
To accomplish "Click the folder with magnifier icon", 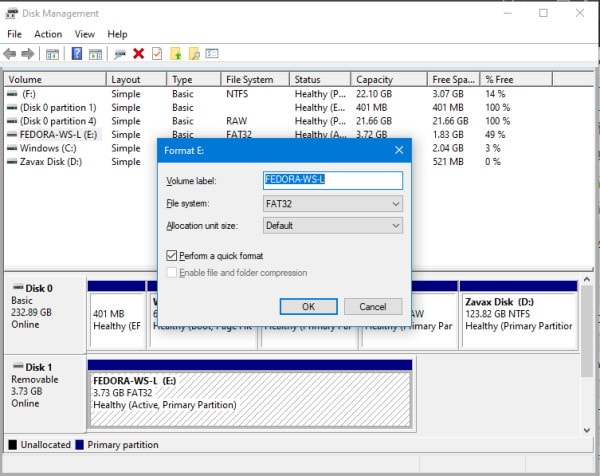I will pyautogui.click(x=194, y=54).
